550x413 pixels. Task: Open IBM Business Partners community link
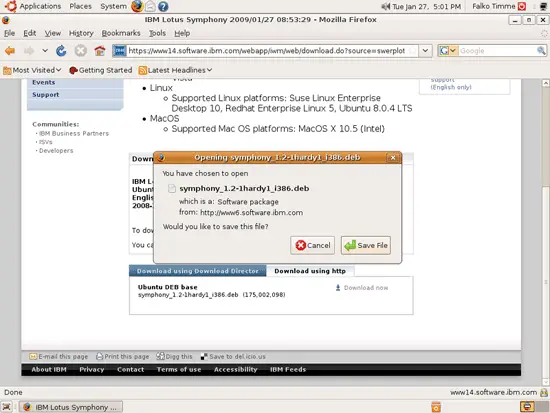74,134
